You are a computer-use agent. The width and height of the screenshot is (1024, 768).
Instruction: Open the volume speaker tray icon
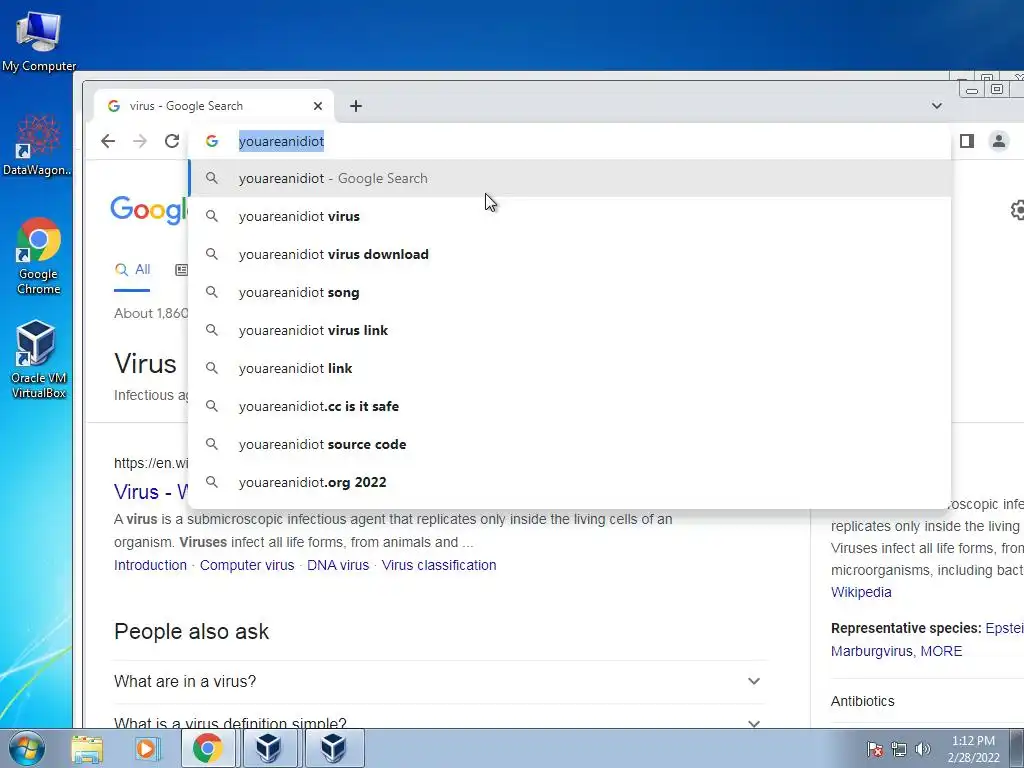click(x=922, y=748)
